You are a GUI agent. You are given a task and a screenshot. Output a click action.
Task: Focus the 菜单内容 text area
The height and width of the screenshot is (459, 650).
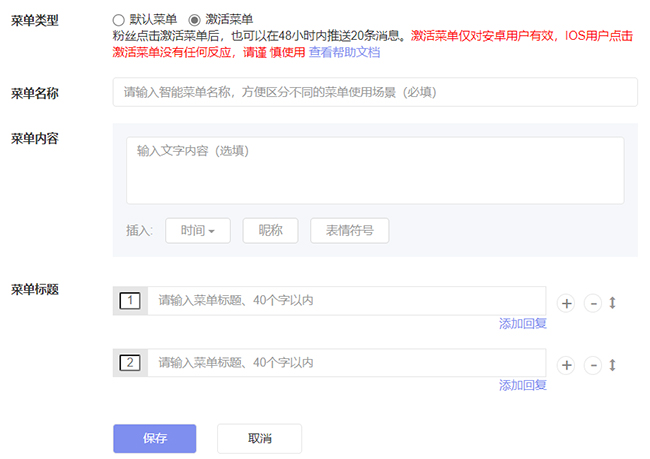coord(375,170)
